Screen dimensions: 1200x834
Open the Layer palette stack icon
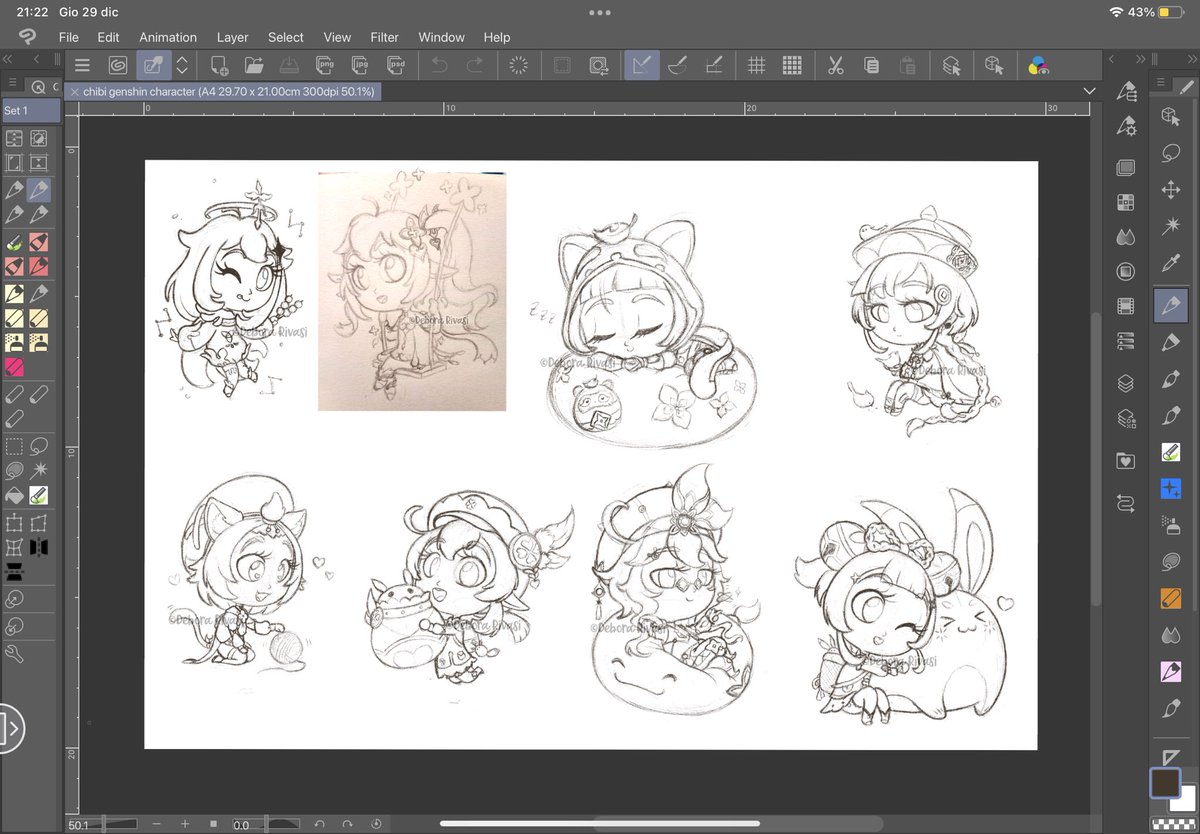pos(1126,382)
